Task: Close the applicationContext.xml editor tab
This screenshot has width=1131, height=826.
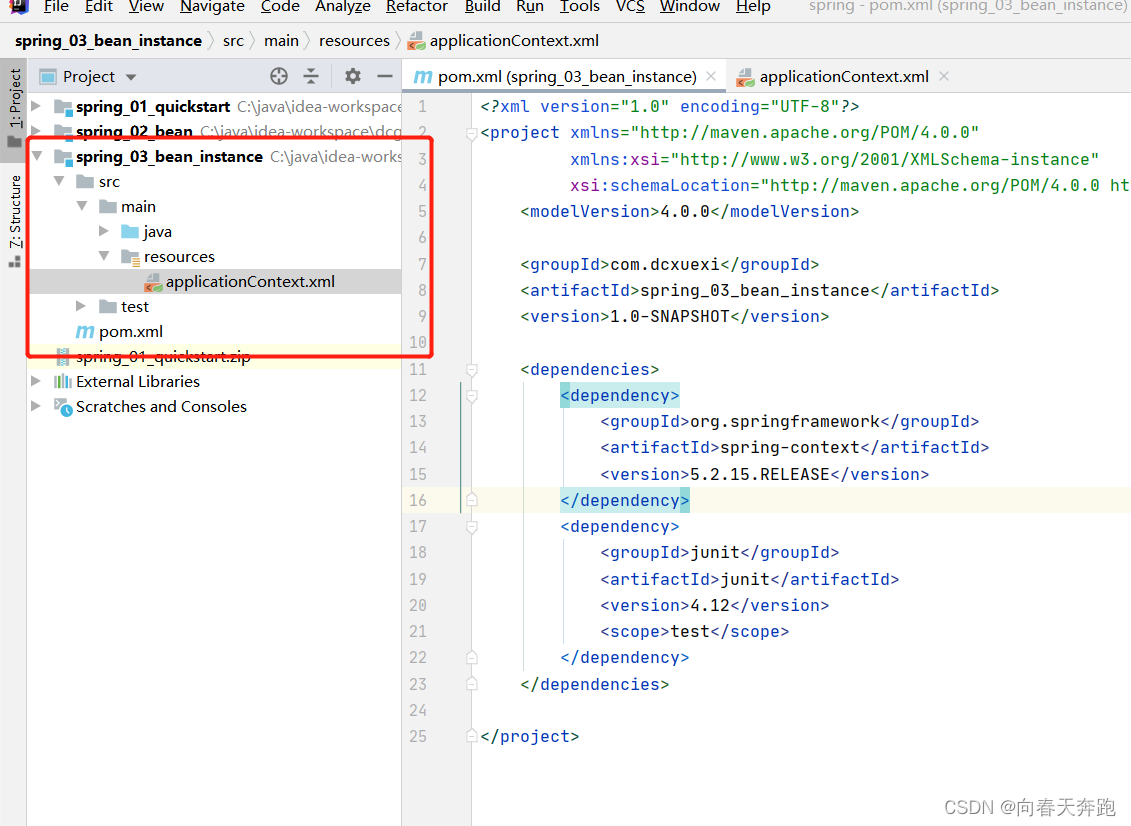Action: click(x=944, y=76)
